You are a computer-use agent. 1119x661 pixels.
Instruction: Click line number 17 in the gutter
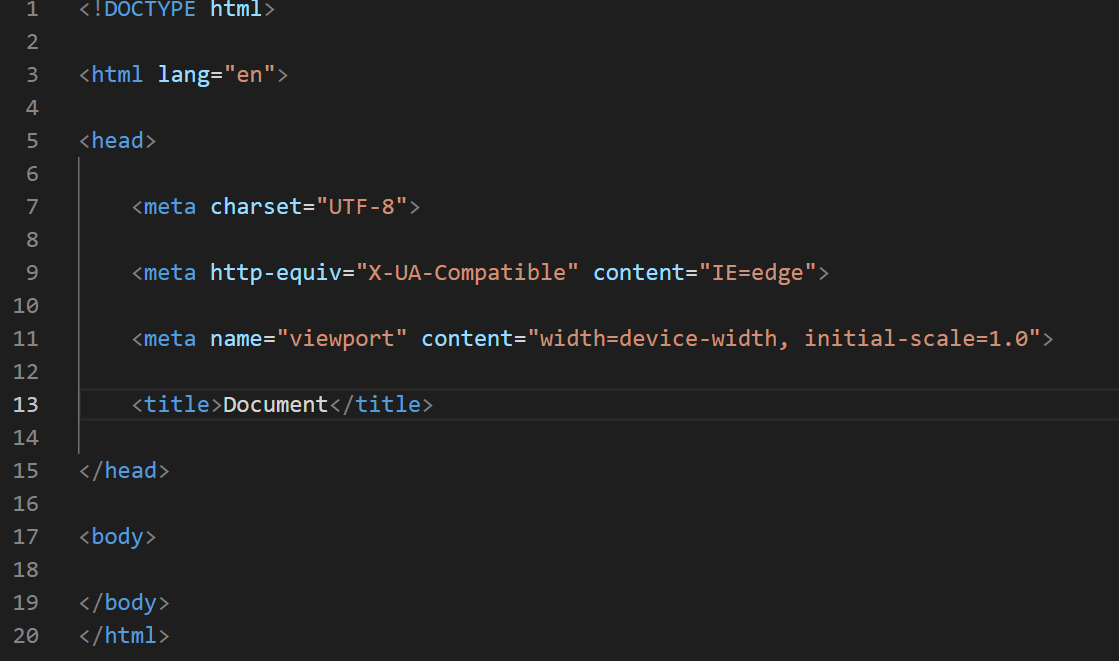point(26,537)
